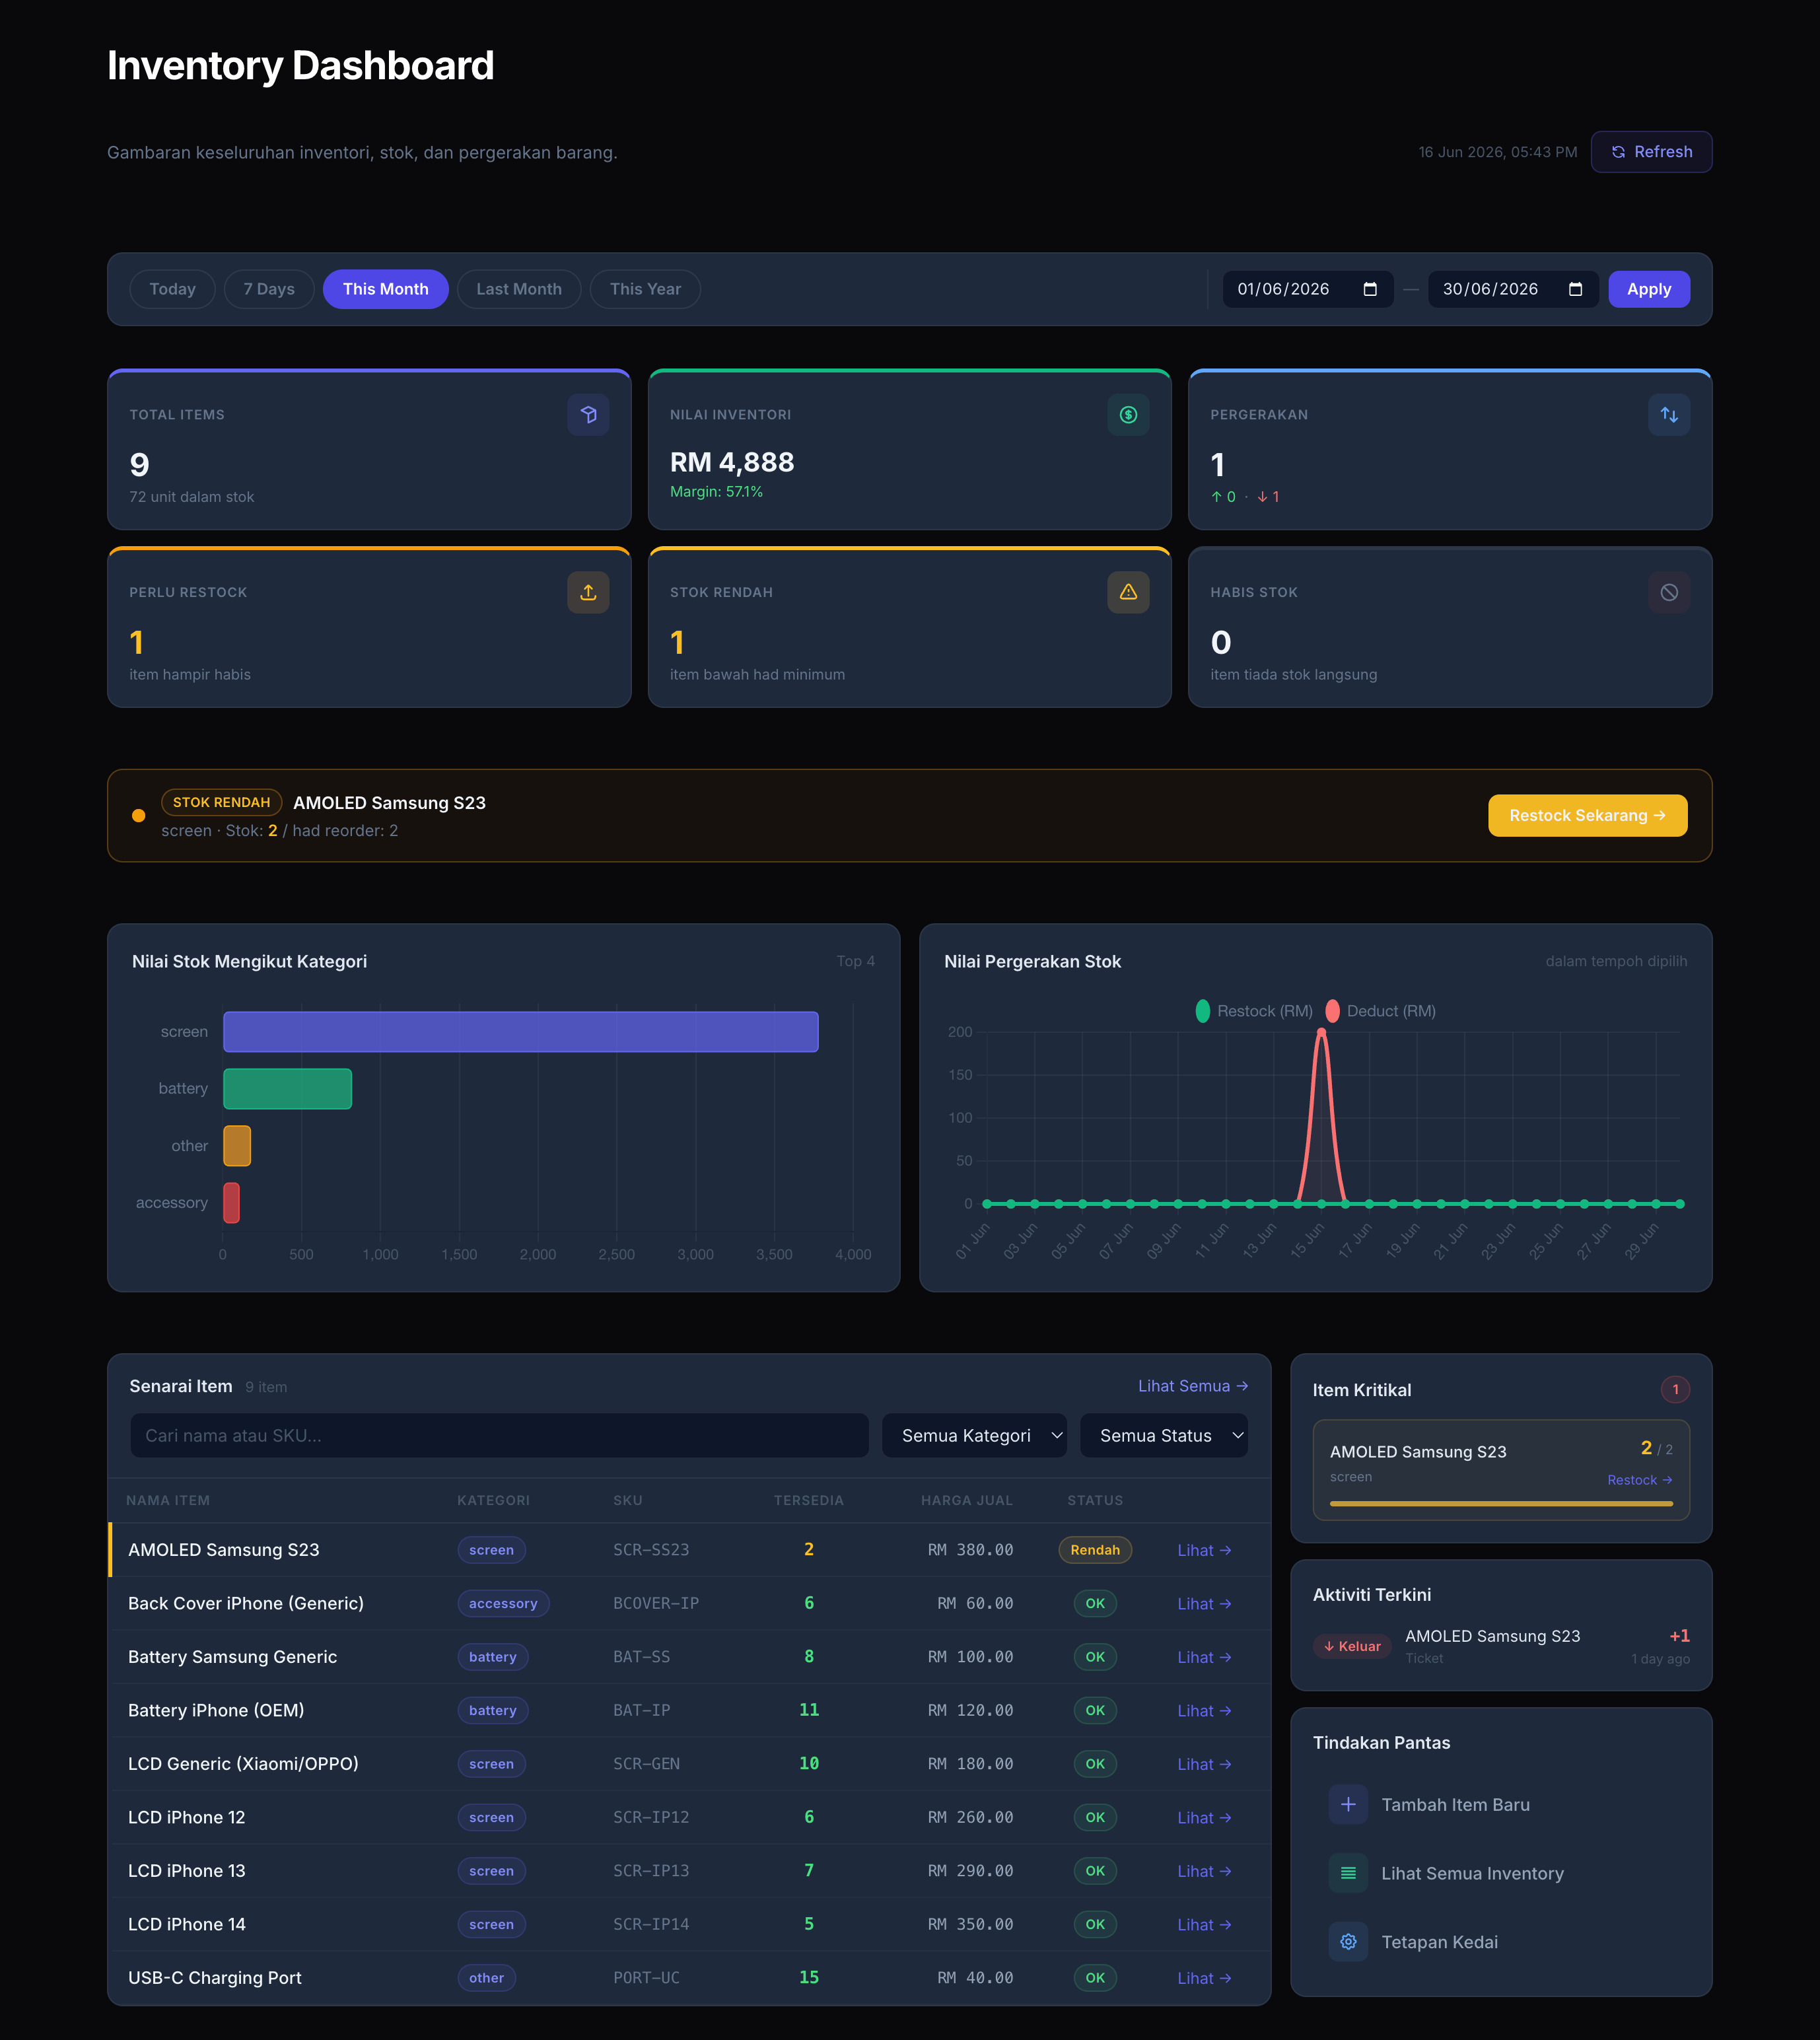Image resolution: width=1820 pixels, height=2040 pixels.
Task: Open Lihat link for Back Cover iPhone
Action: [1204, 1603]
